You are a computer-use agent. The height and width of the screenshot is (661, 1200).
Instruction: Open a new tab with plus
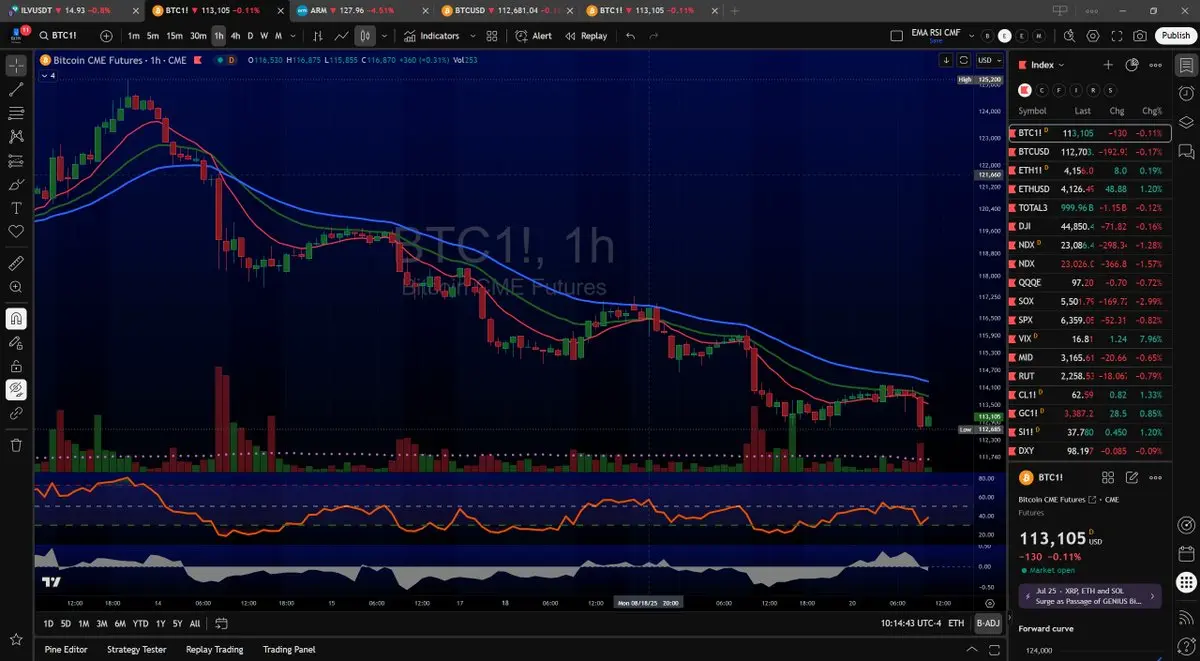click(x=735, y=10)
